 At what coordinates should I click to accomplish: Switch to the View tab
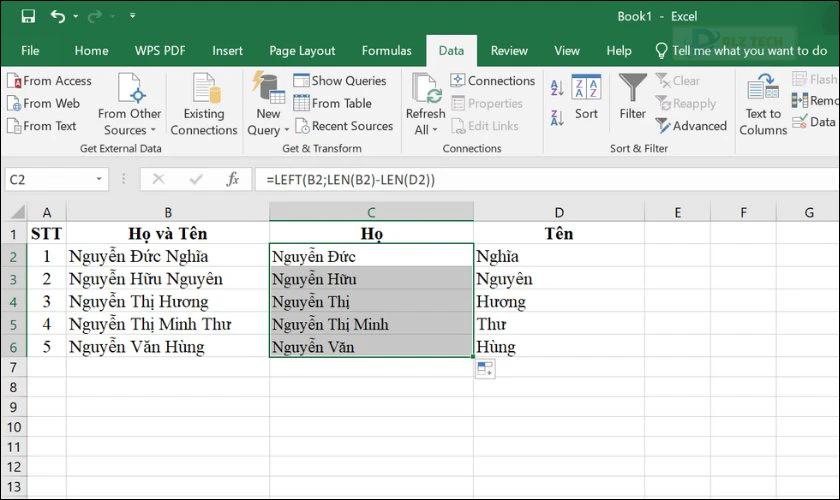point(567,51)
